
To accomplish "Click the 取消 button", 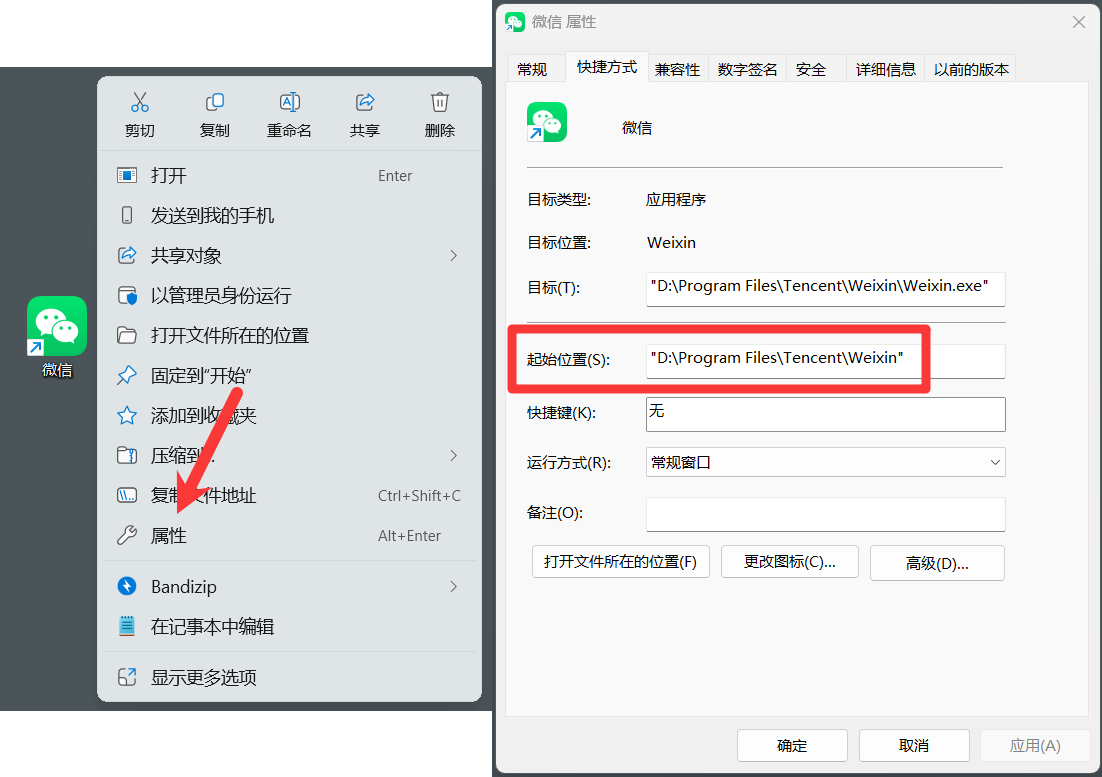I will coord(914,745).
